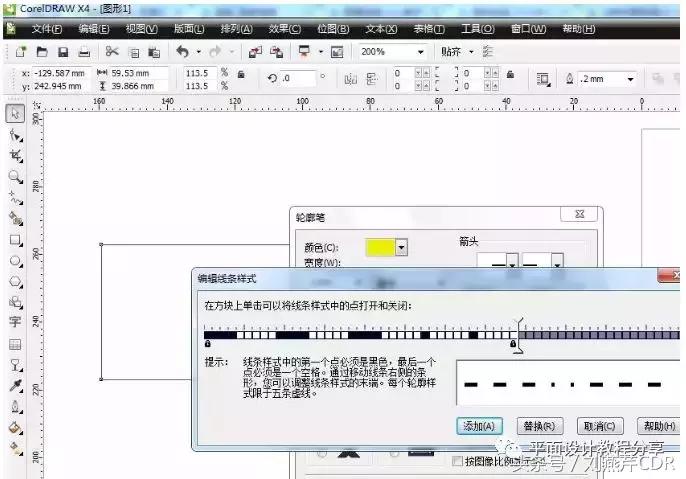Toggle the scale ratio lock icon
The width and height of the screenshot is (686, 479).
click(241, 74)
